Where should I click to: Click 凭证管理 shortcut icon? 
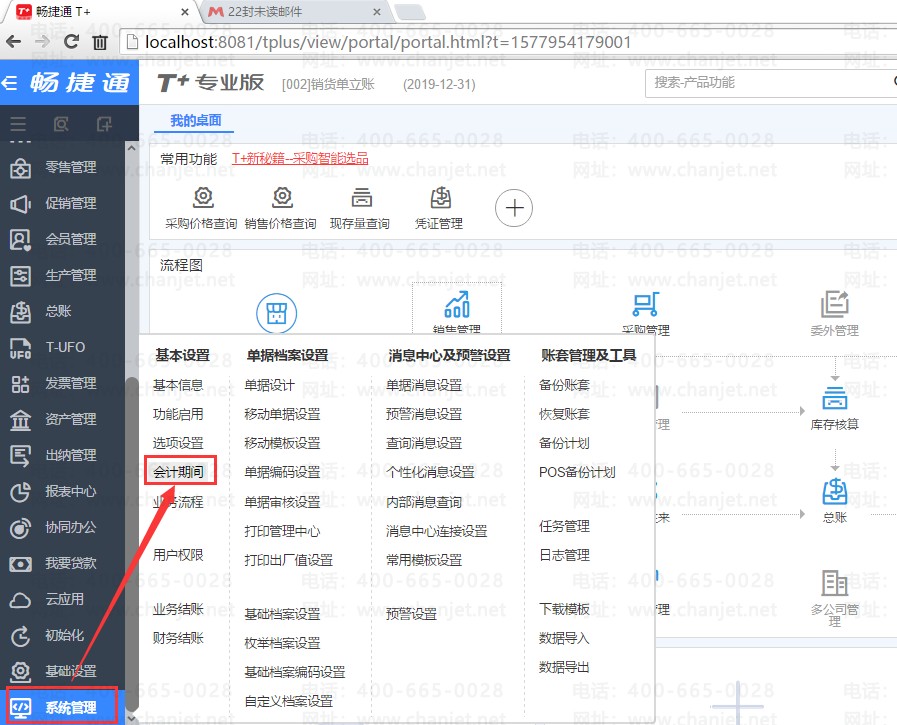tap(440, 197)
